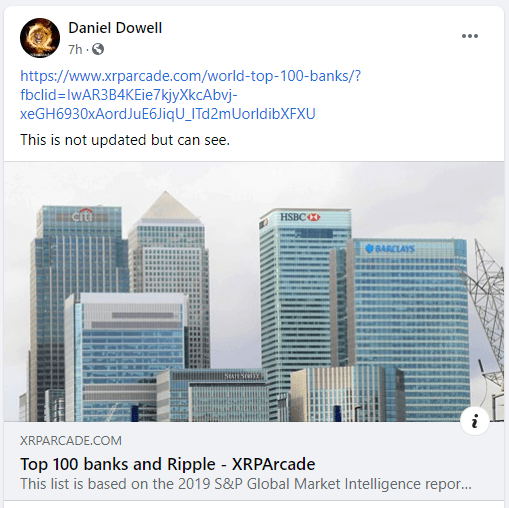Click the URL line starting with xeGH6930x

point(168,114)
